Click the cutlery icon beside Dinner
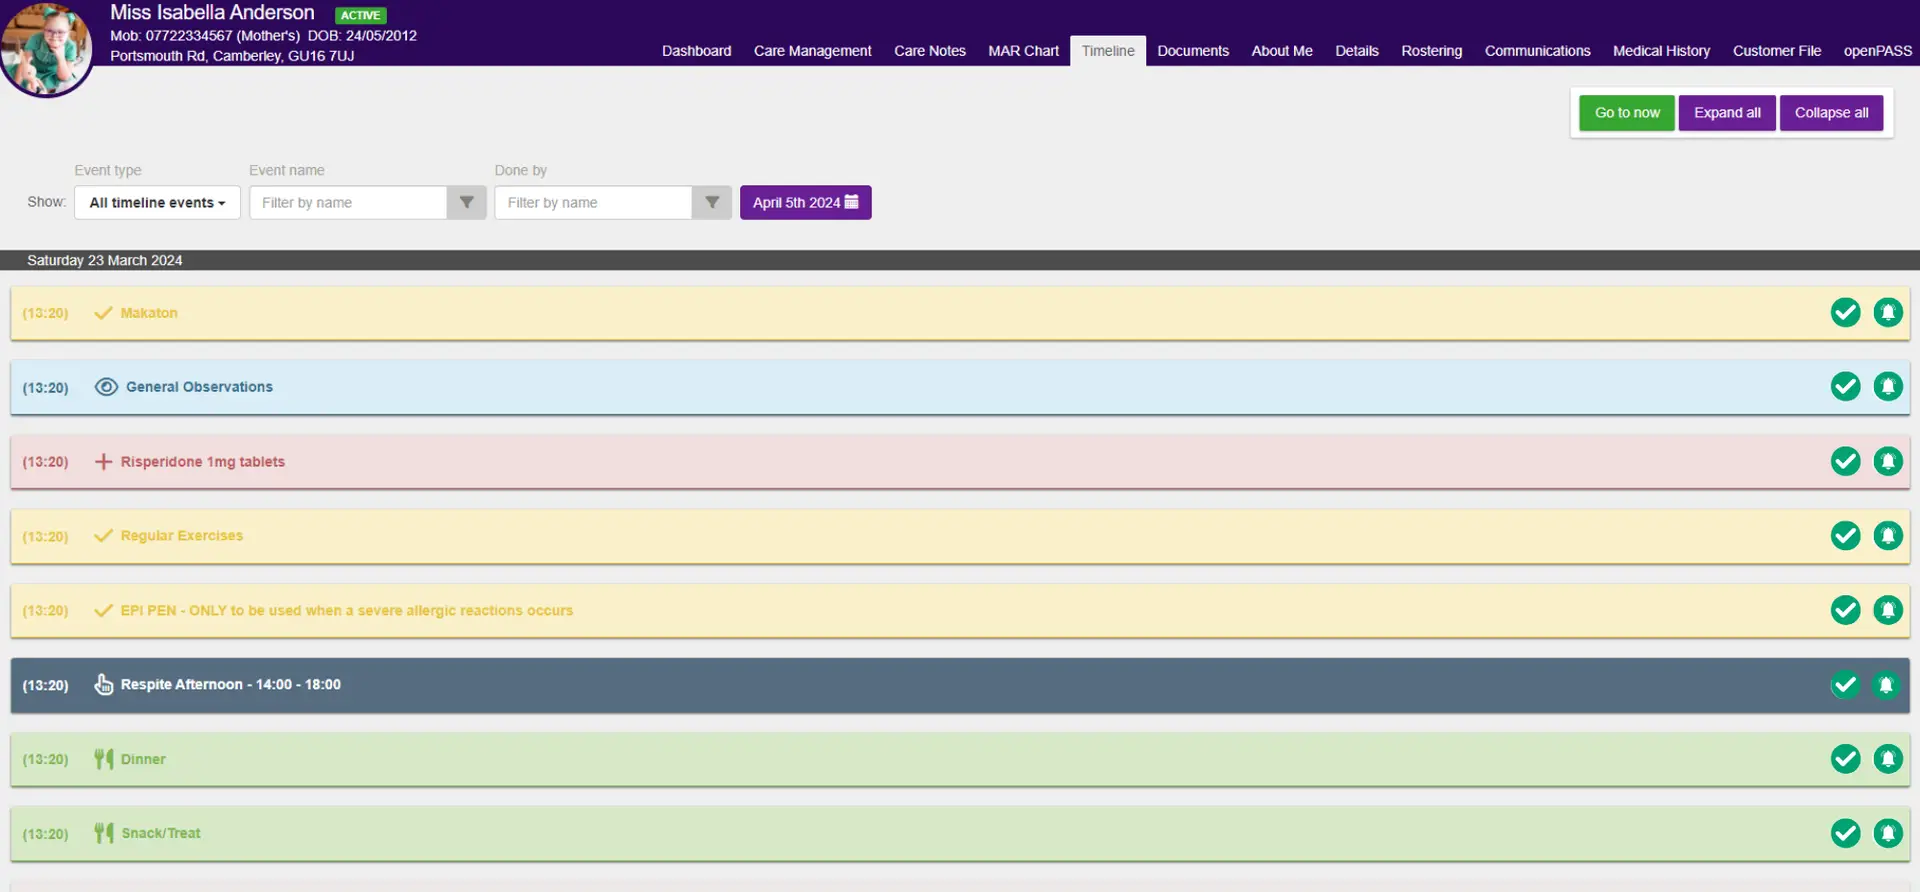This screenshot has height=892, width=1920. click(103, 759)
